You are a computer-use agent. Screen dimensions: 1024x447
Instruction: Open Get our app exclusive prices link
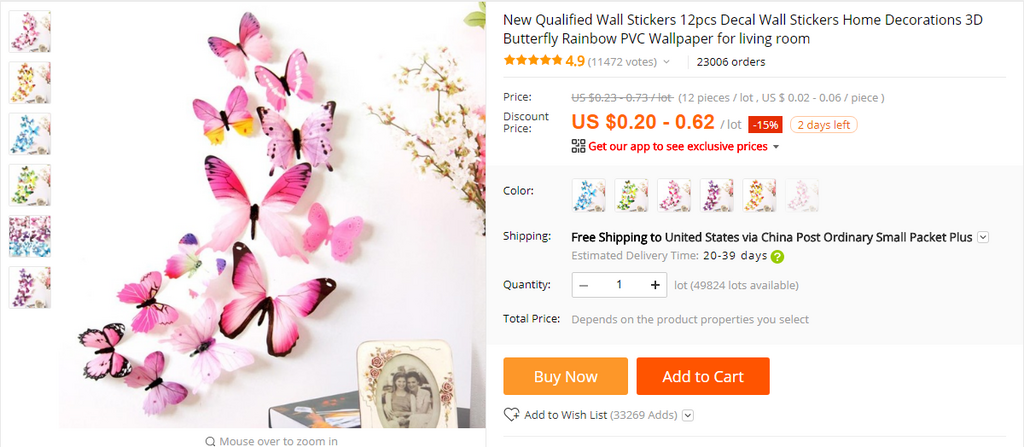[678, 146]
